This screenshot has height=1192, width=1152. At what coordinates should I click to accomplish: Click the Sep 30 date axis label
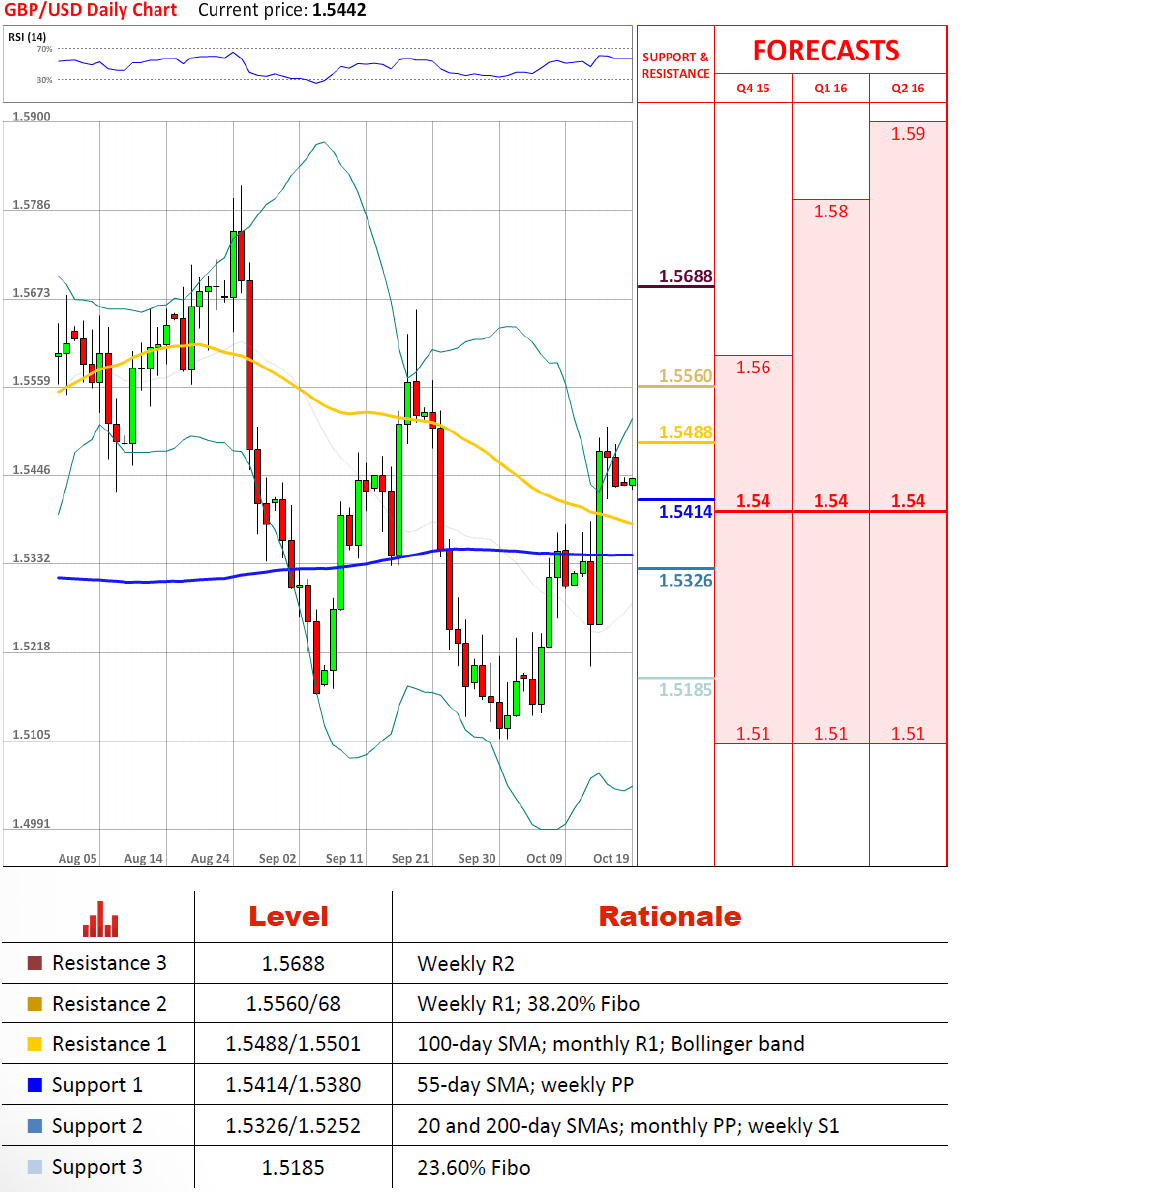click(x=477, y=858)
